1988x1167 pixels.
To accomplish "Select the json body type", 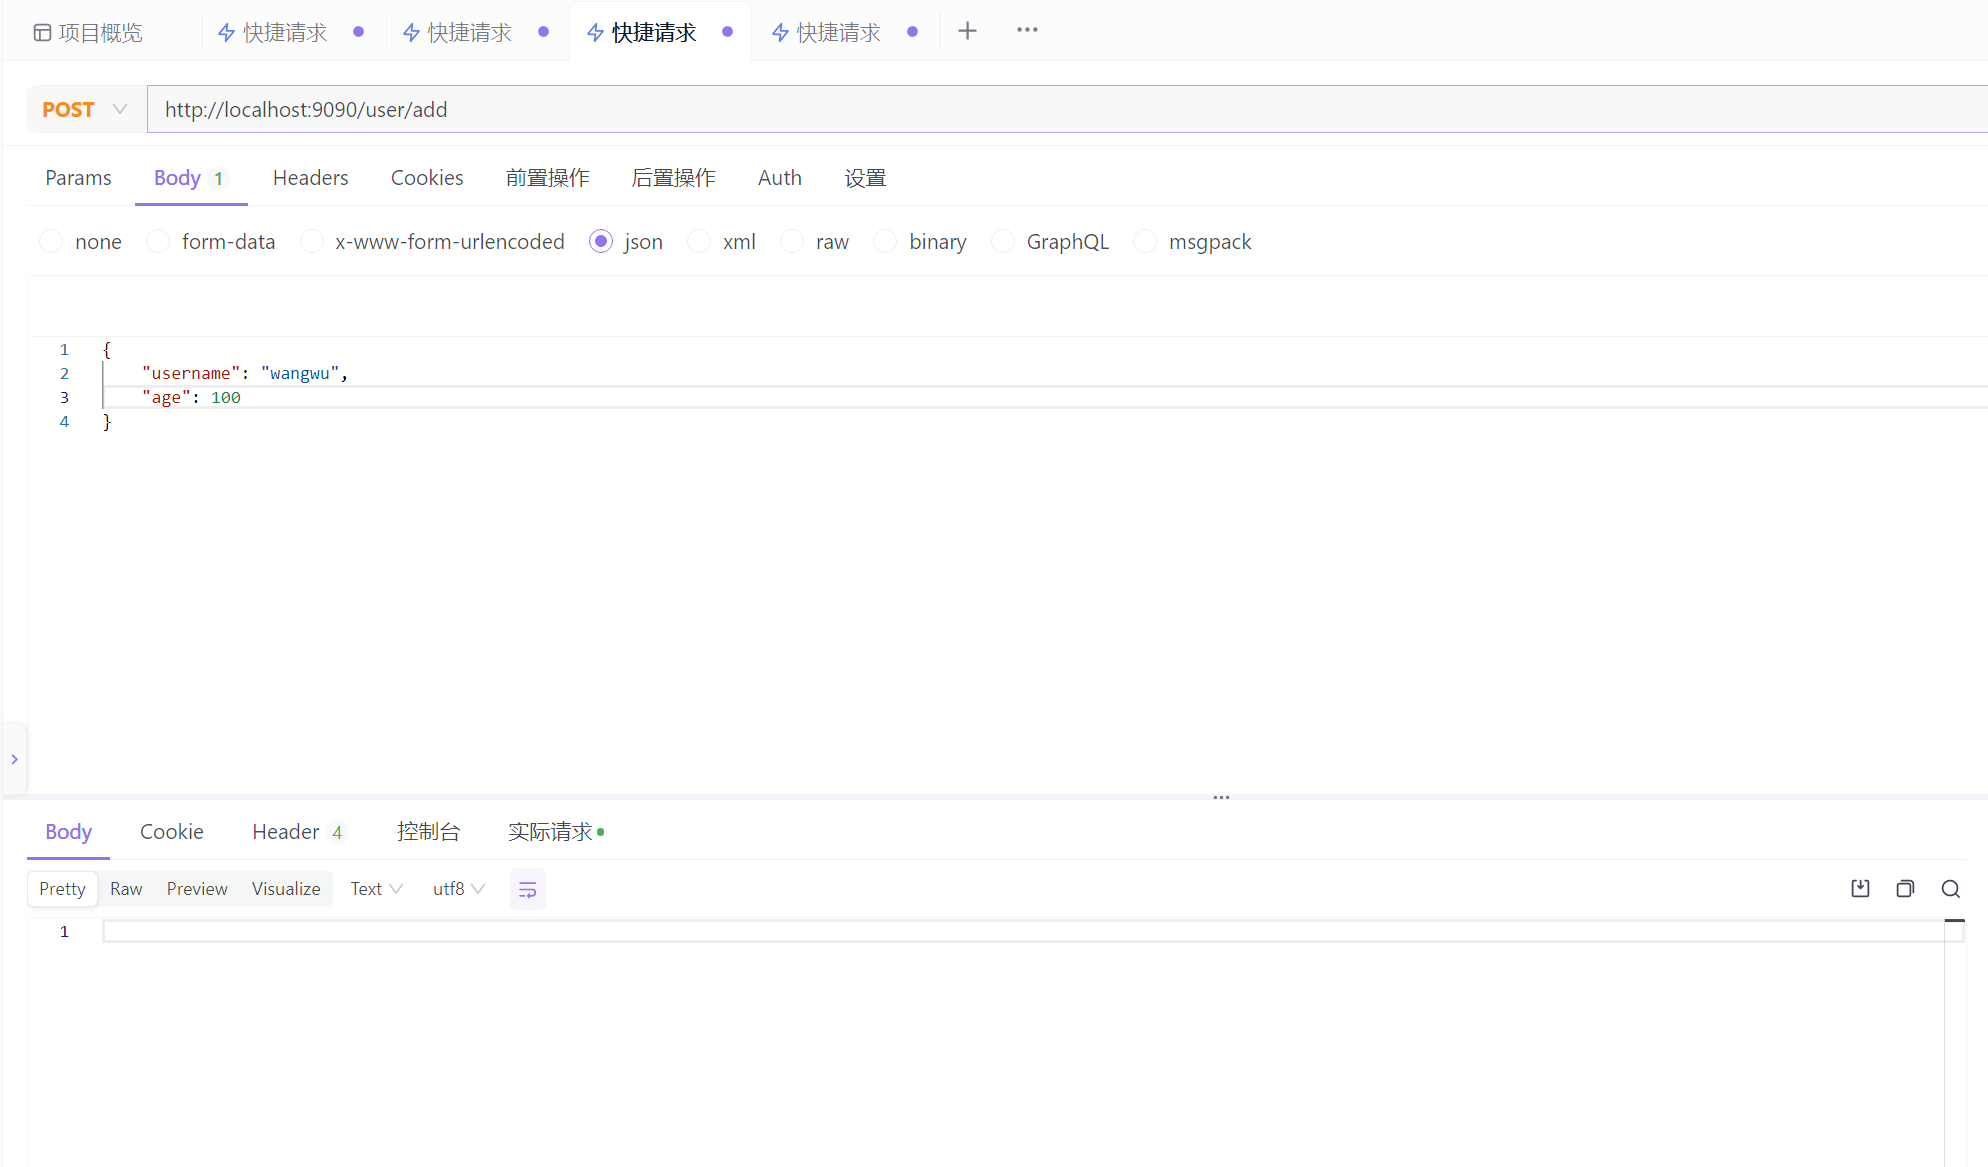I will pyautogui.click(x=626, y=242).
